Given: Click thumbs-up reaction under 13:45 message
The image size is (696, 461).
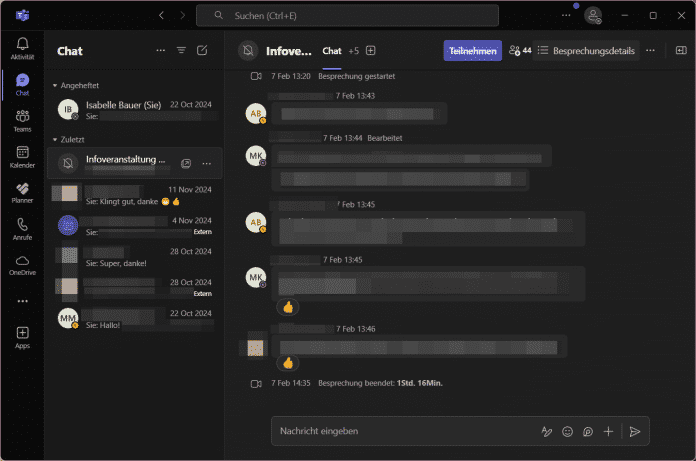Looking at the screenshot, I should tap(288, 307).
